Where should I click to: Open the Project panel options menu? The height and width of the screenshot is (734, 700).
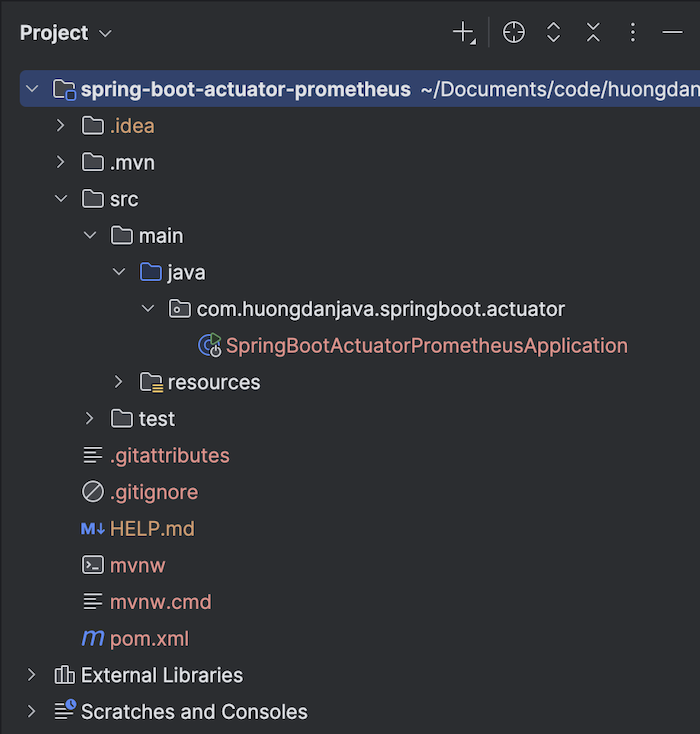click(632, 33)
